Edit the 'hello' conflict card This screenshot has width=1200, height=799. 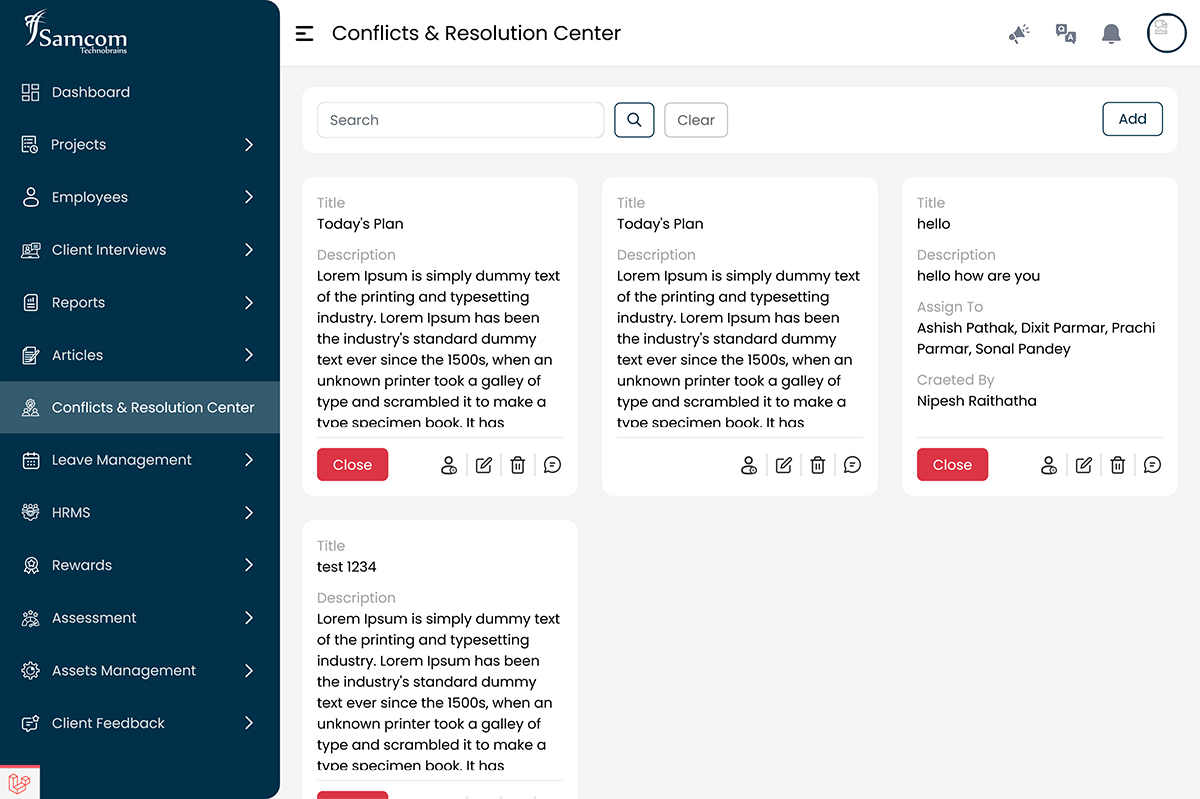coord(1084,465)
